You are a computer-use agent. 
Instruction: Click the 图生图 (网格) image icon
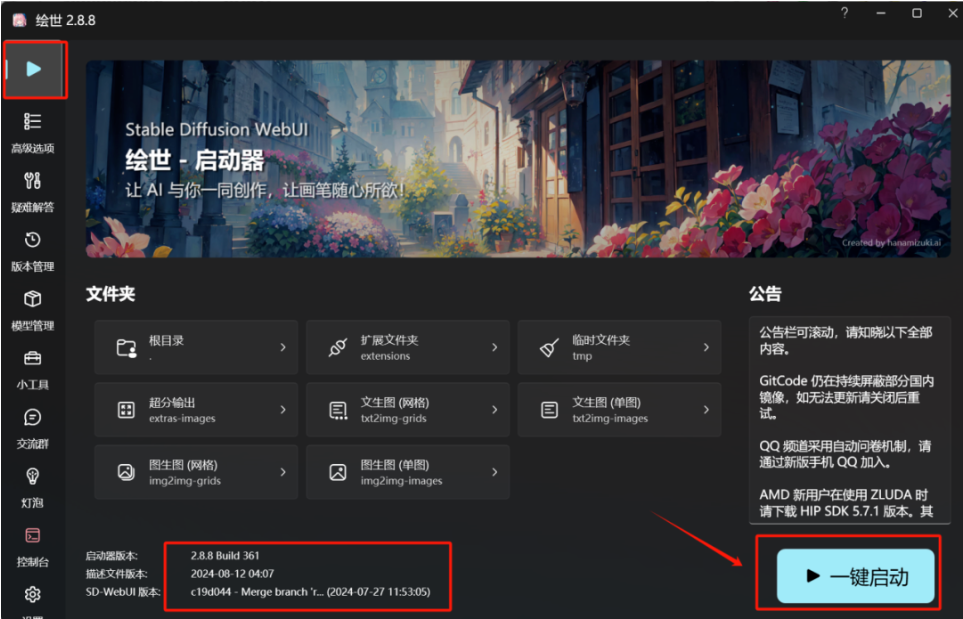(127, 472)
